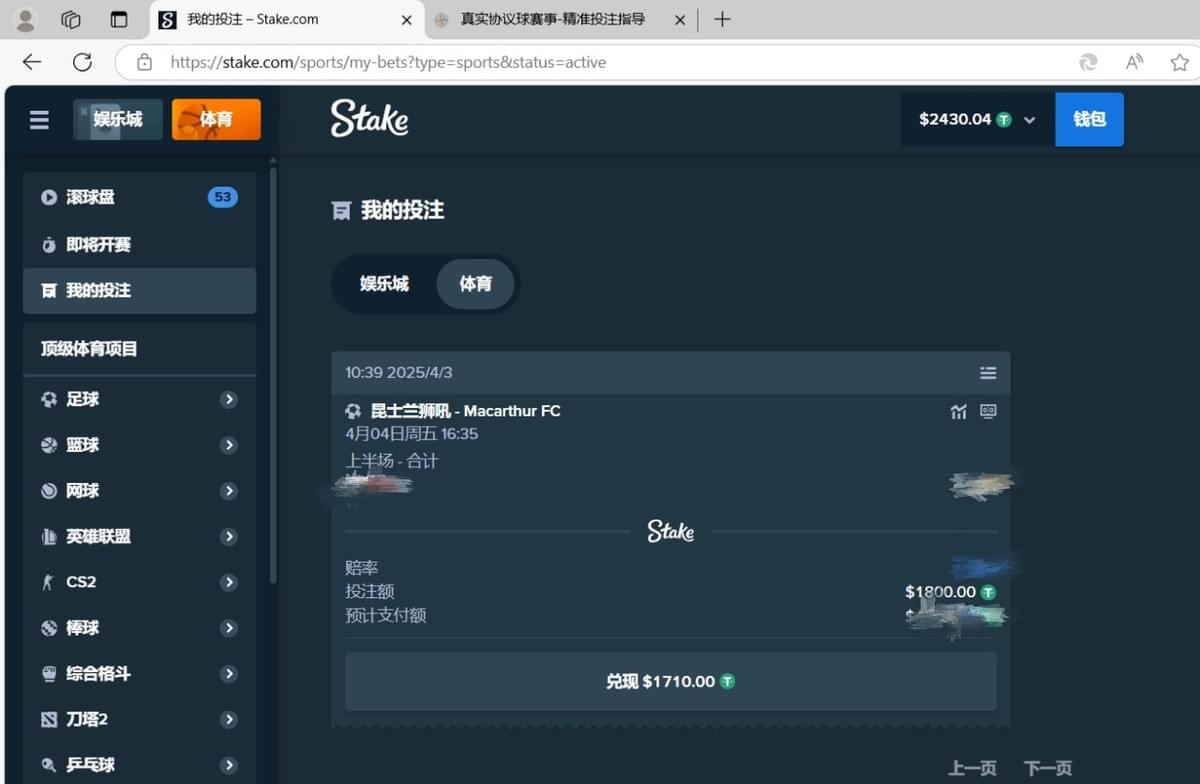Open bet slip options list icon

[988, 373]
